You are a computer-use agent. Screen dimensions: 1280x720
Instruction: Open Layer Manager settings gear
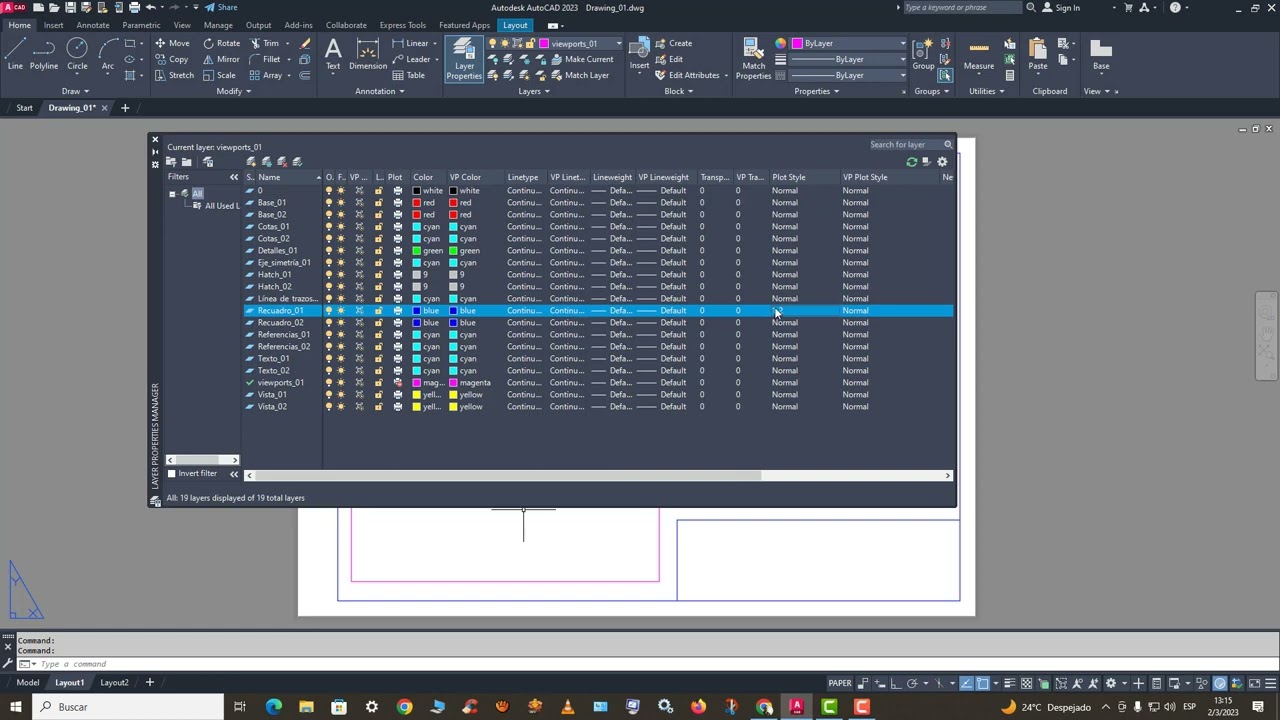pos(942,162)
